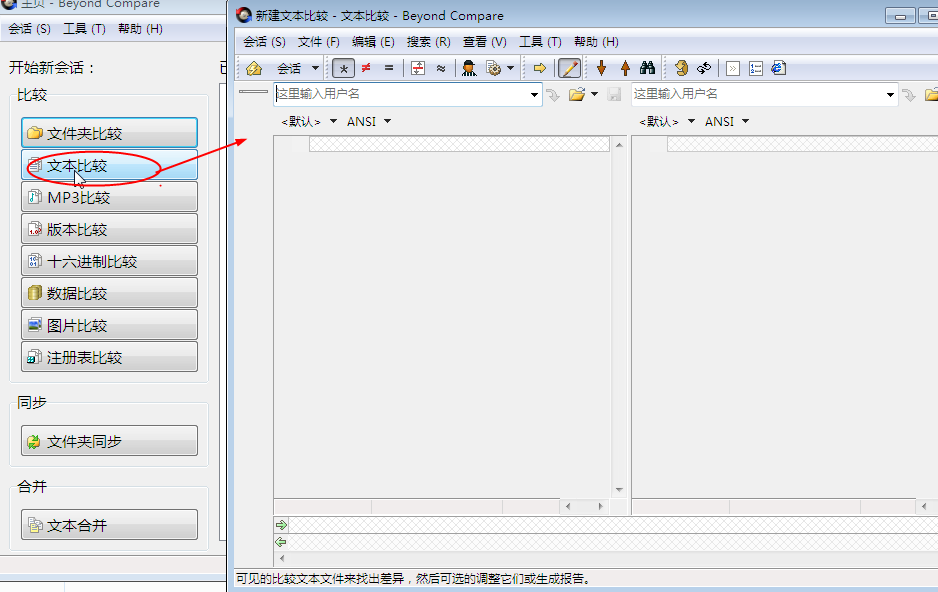Start a 图片比较 session
This screenshot has width=938, height=592.
(x=109, y=325)
